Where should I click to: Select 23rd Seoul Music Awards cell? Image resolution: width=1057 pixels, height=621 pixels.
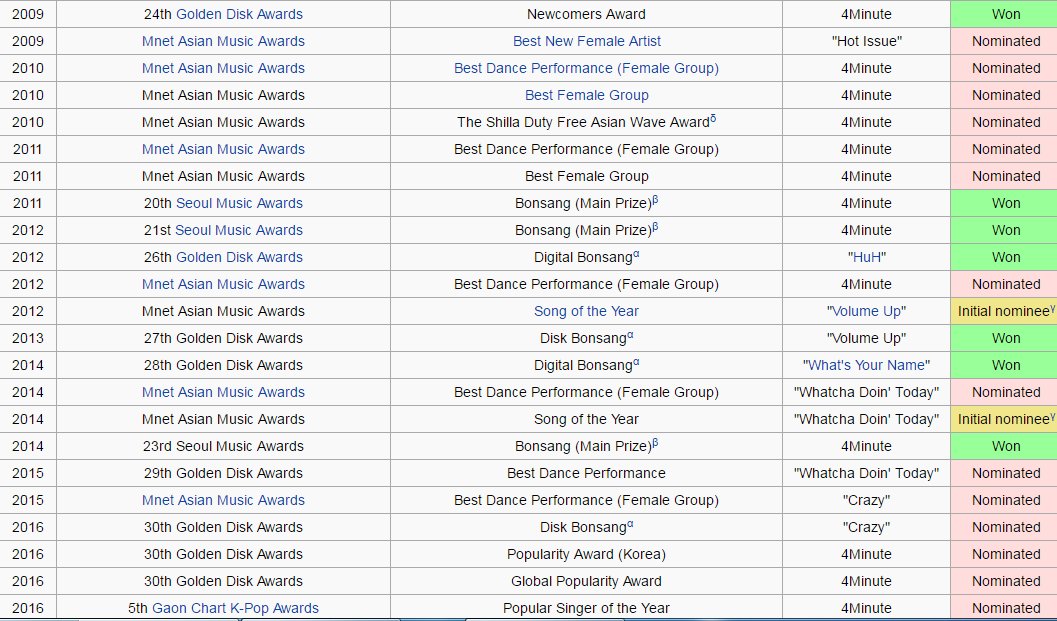pos(223,446)
